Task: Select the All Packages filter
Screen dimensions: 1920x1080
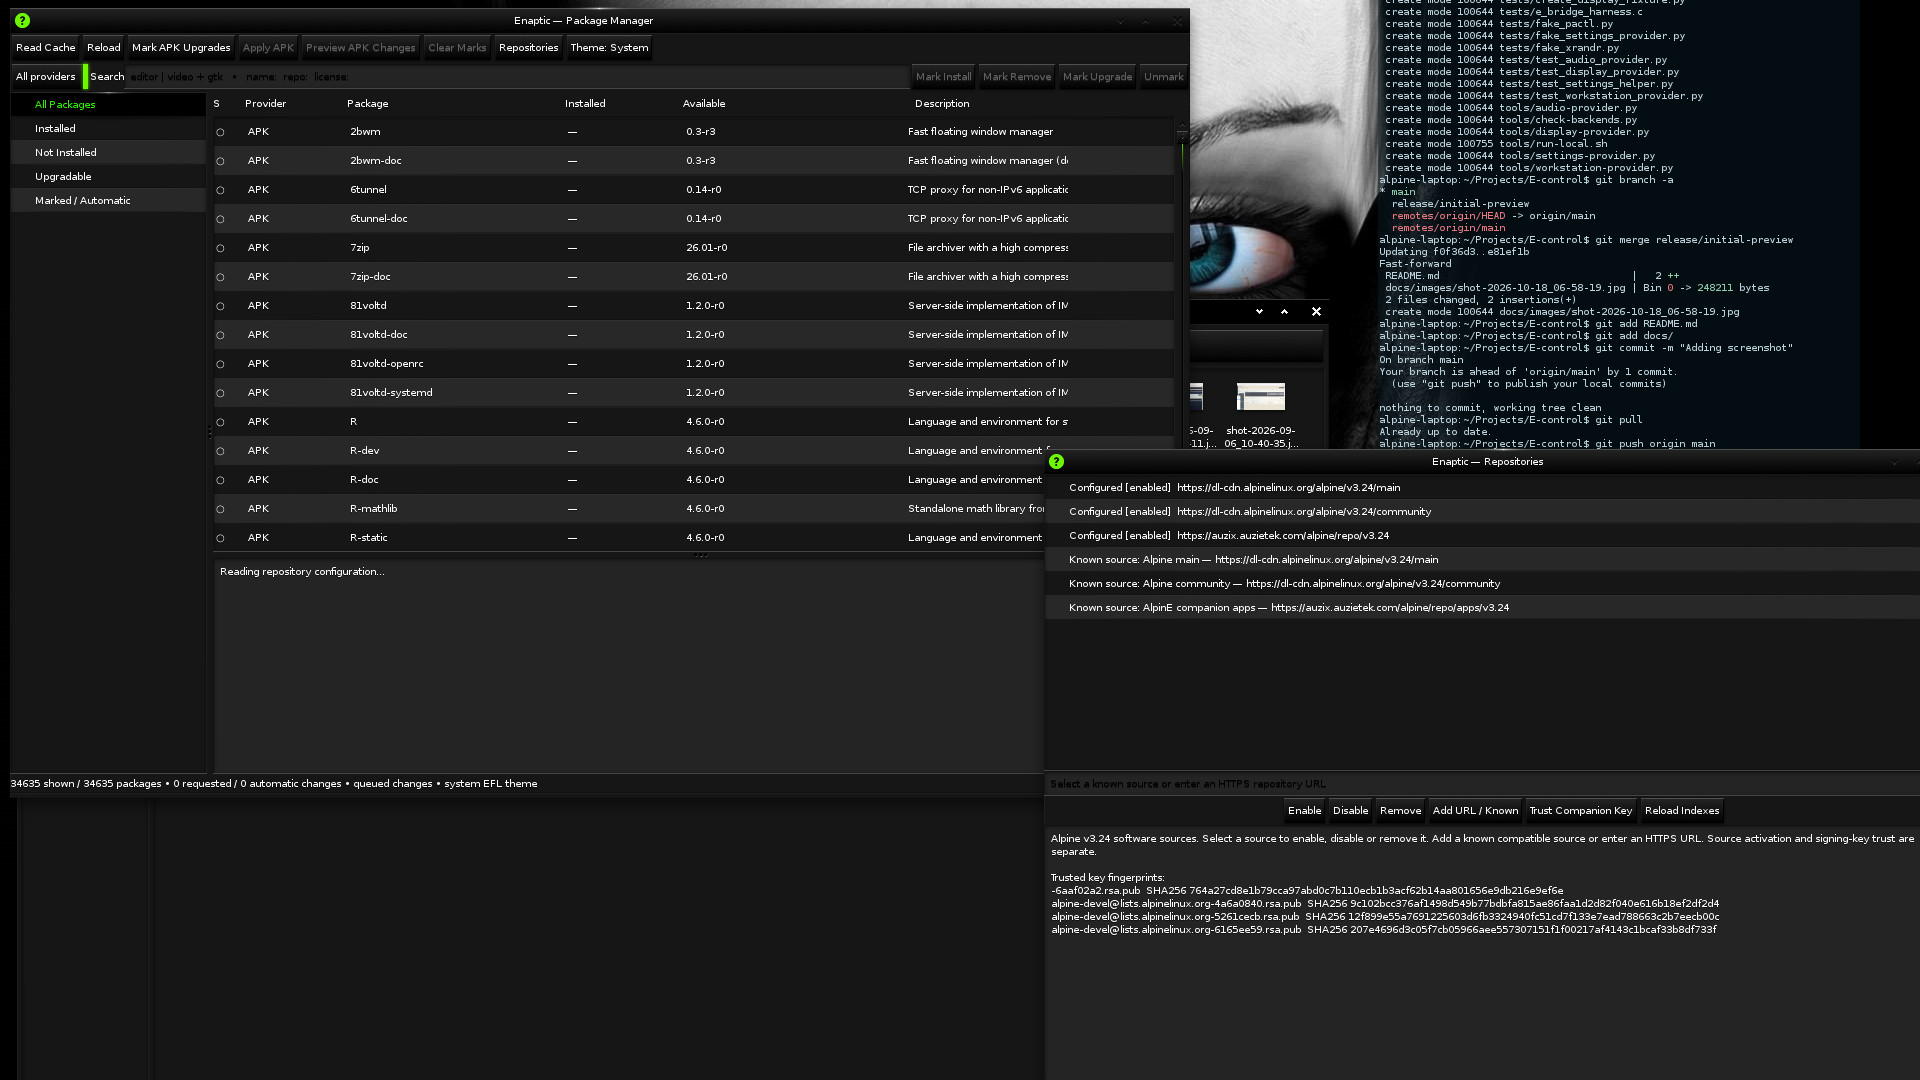Action: click(x=108, y=105)
